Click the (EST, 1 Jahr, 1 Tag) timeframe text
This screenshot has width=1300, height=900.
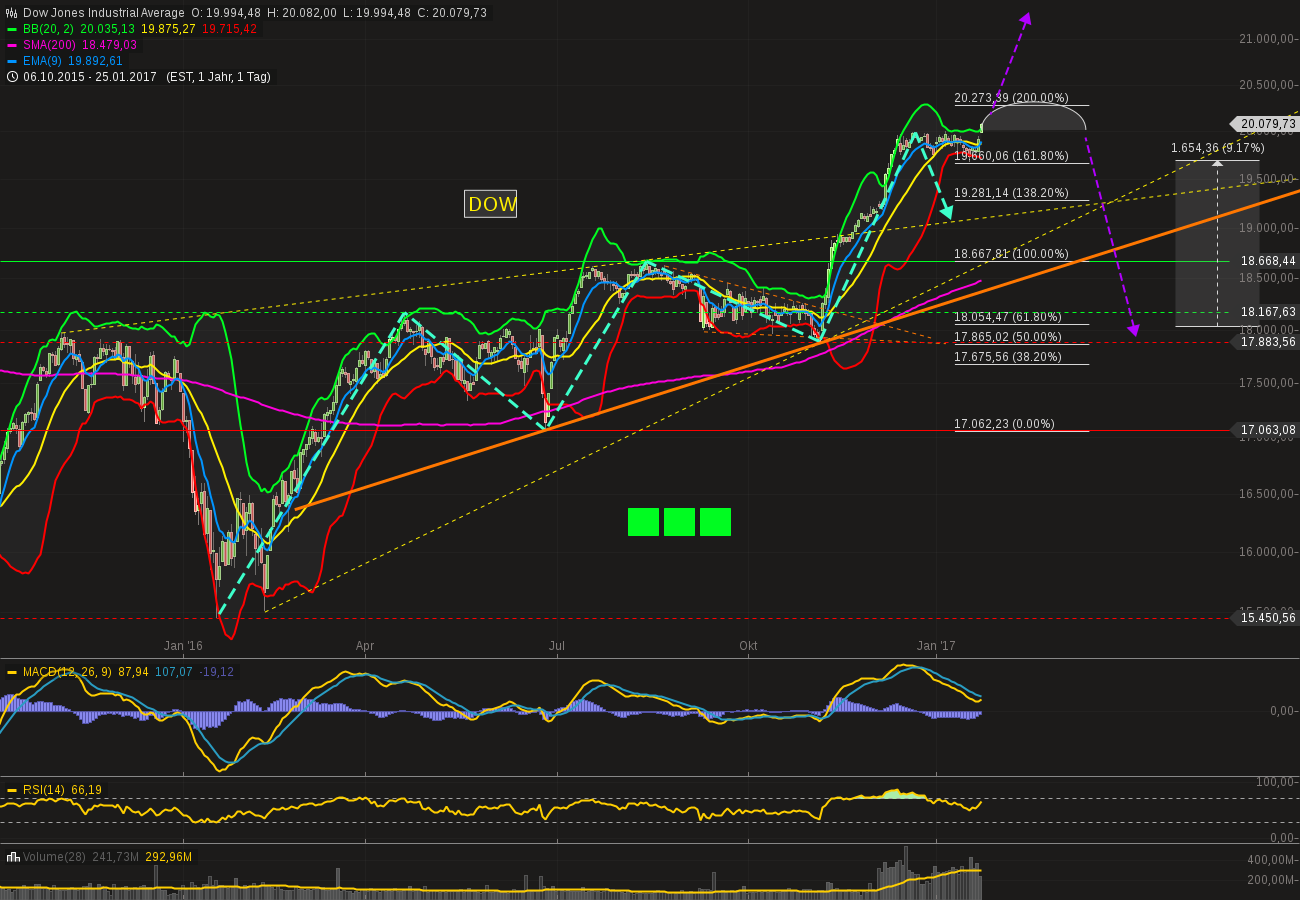(217, 77)
